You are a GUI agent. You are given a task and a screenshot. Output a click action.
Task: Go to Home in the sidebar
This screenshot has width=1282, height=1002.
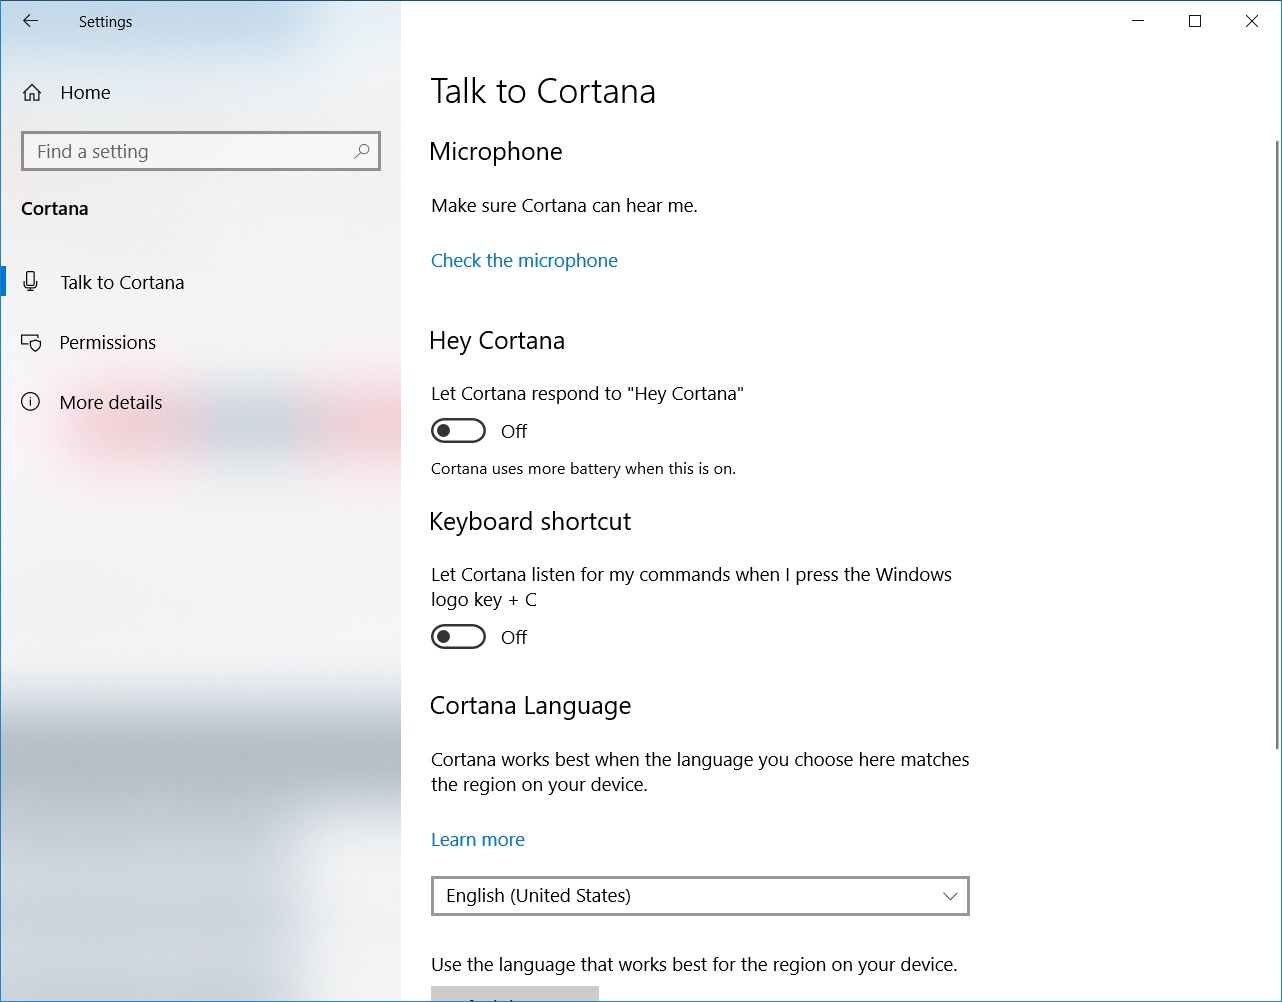point(200,93)
